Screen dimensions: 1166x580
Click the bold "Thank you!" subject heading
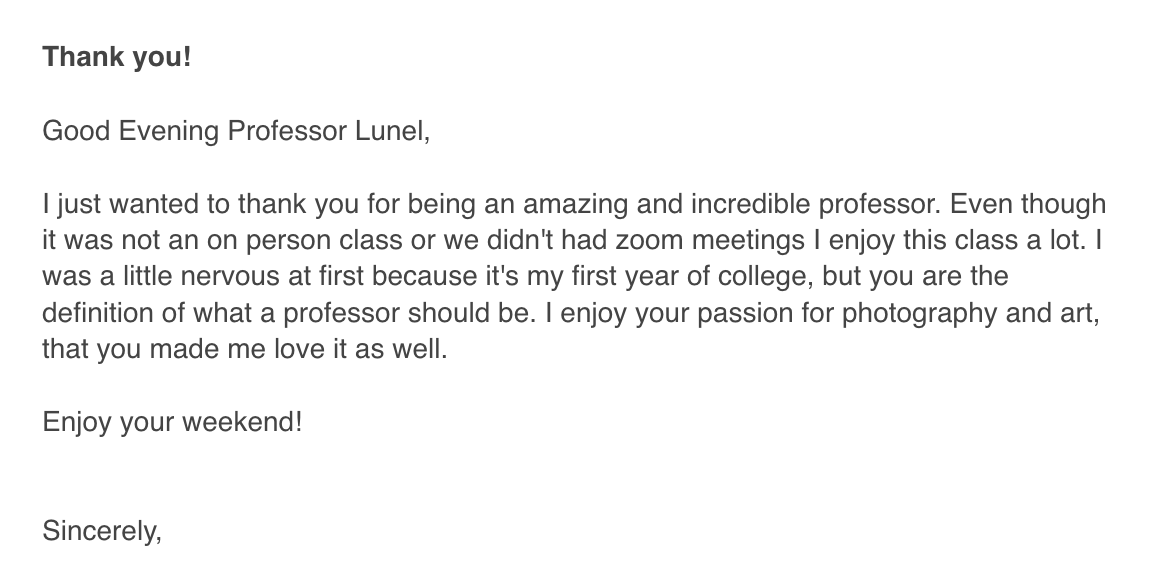[x=116, y=57]
